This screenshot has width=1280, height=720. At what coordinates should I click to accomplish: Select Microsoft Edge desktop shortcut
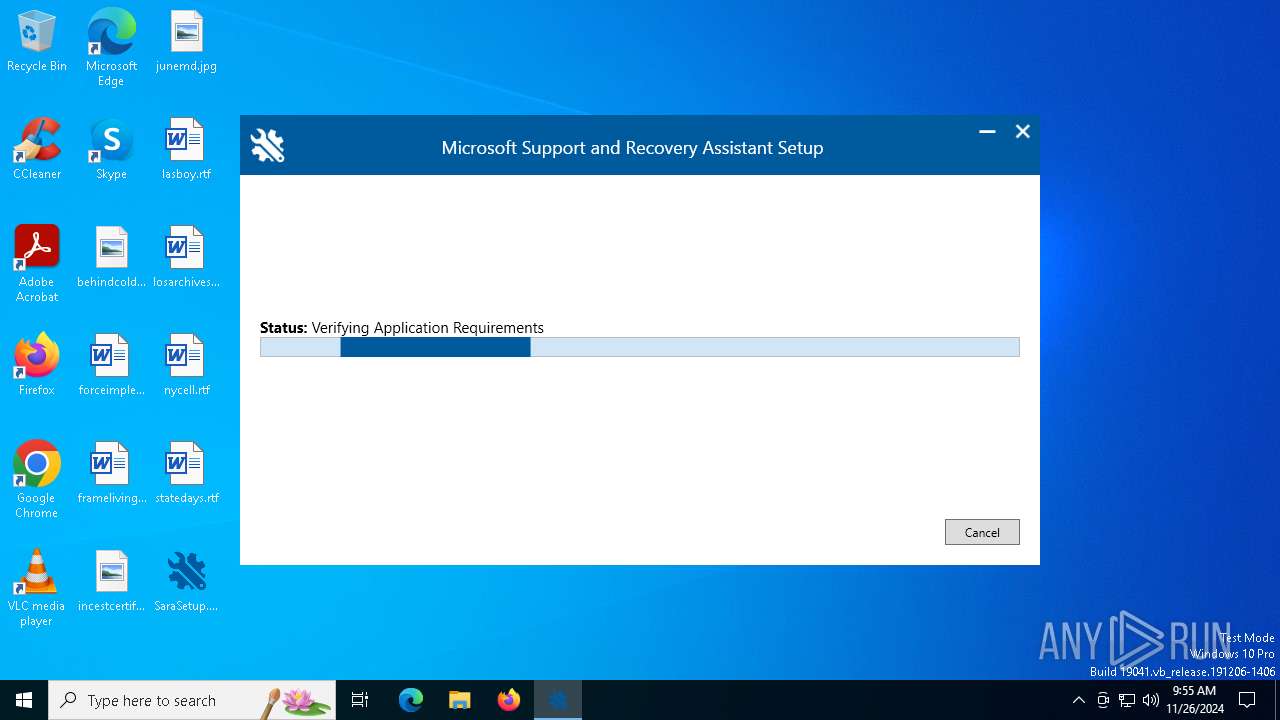pyautogui.click(x=111, y=48)
